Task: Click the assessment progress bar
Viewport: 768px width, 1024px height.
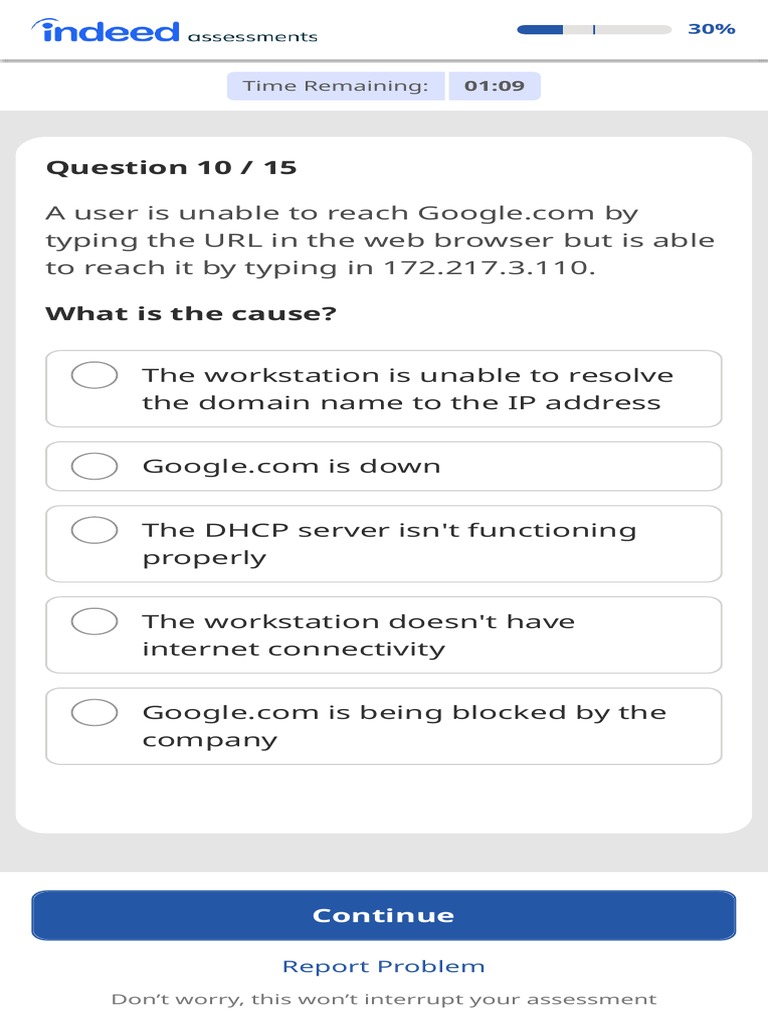Action: [594, 29]
